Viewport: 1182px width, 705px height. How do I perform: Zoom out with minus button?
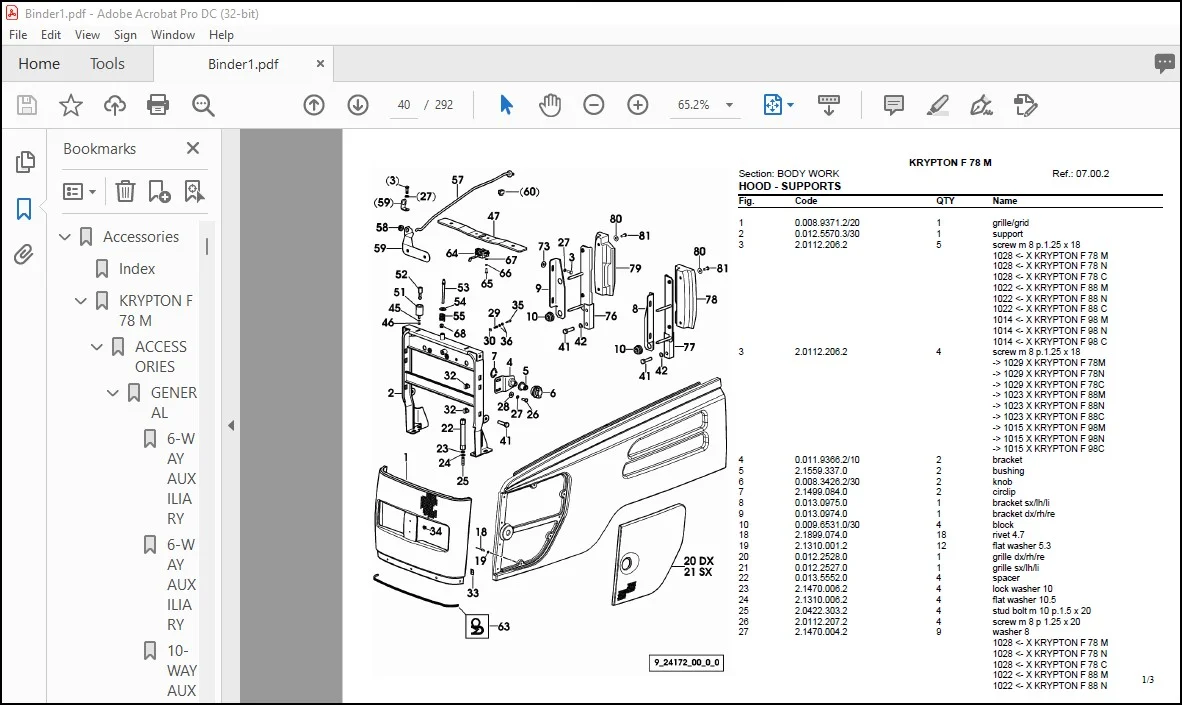click(594, 105)
